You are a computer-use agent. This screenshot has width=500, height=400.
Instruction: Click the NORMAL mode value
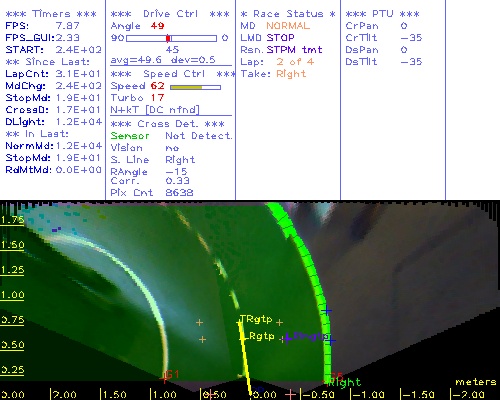pos(288,26)
